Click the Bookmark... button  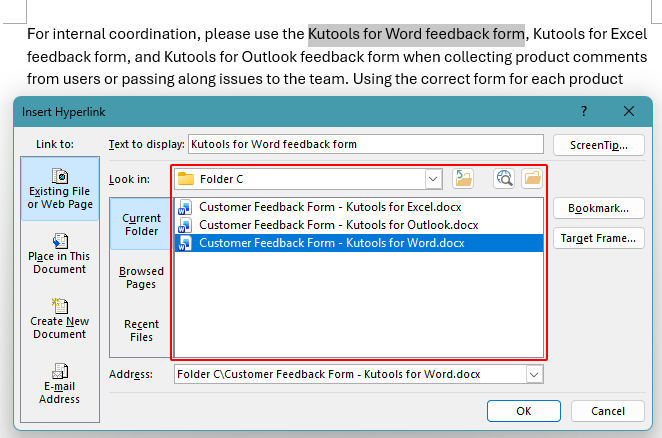tap(599, 208)
